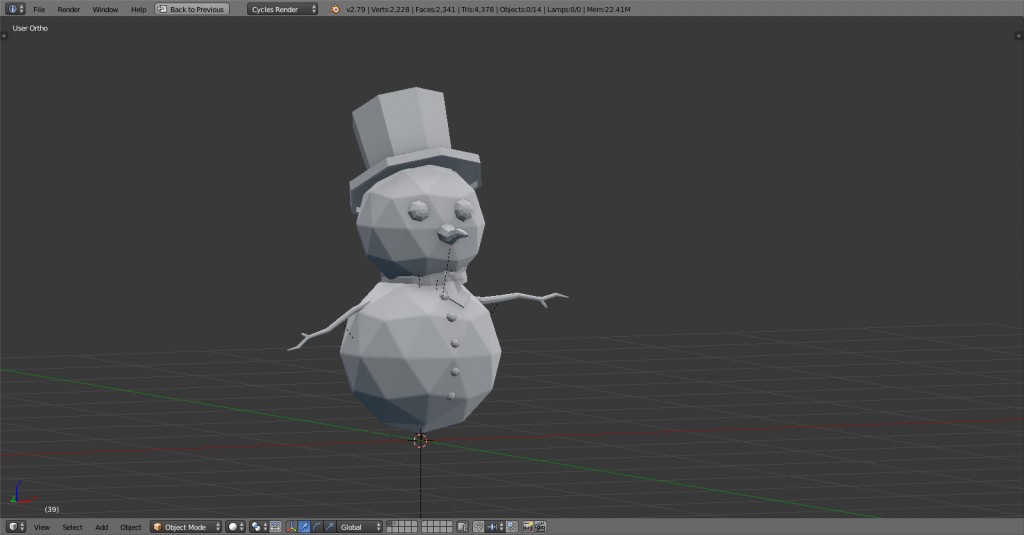Select the scale manipulator icon
Image resolution: width=1024 pixels, height=535 pixels.
[x=328, y=527]
